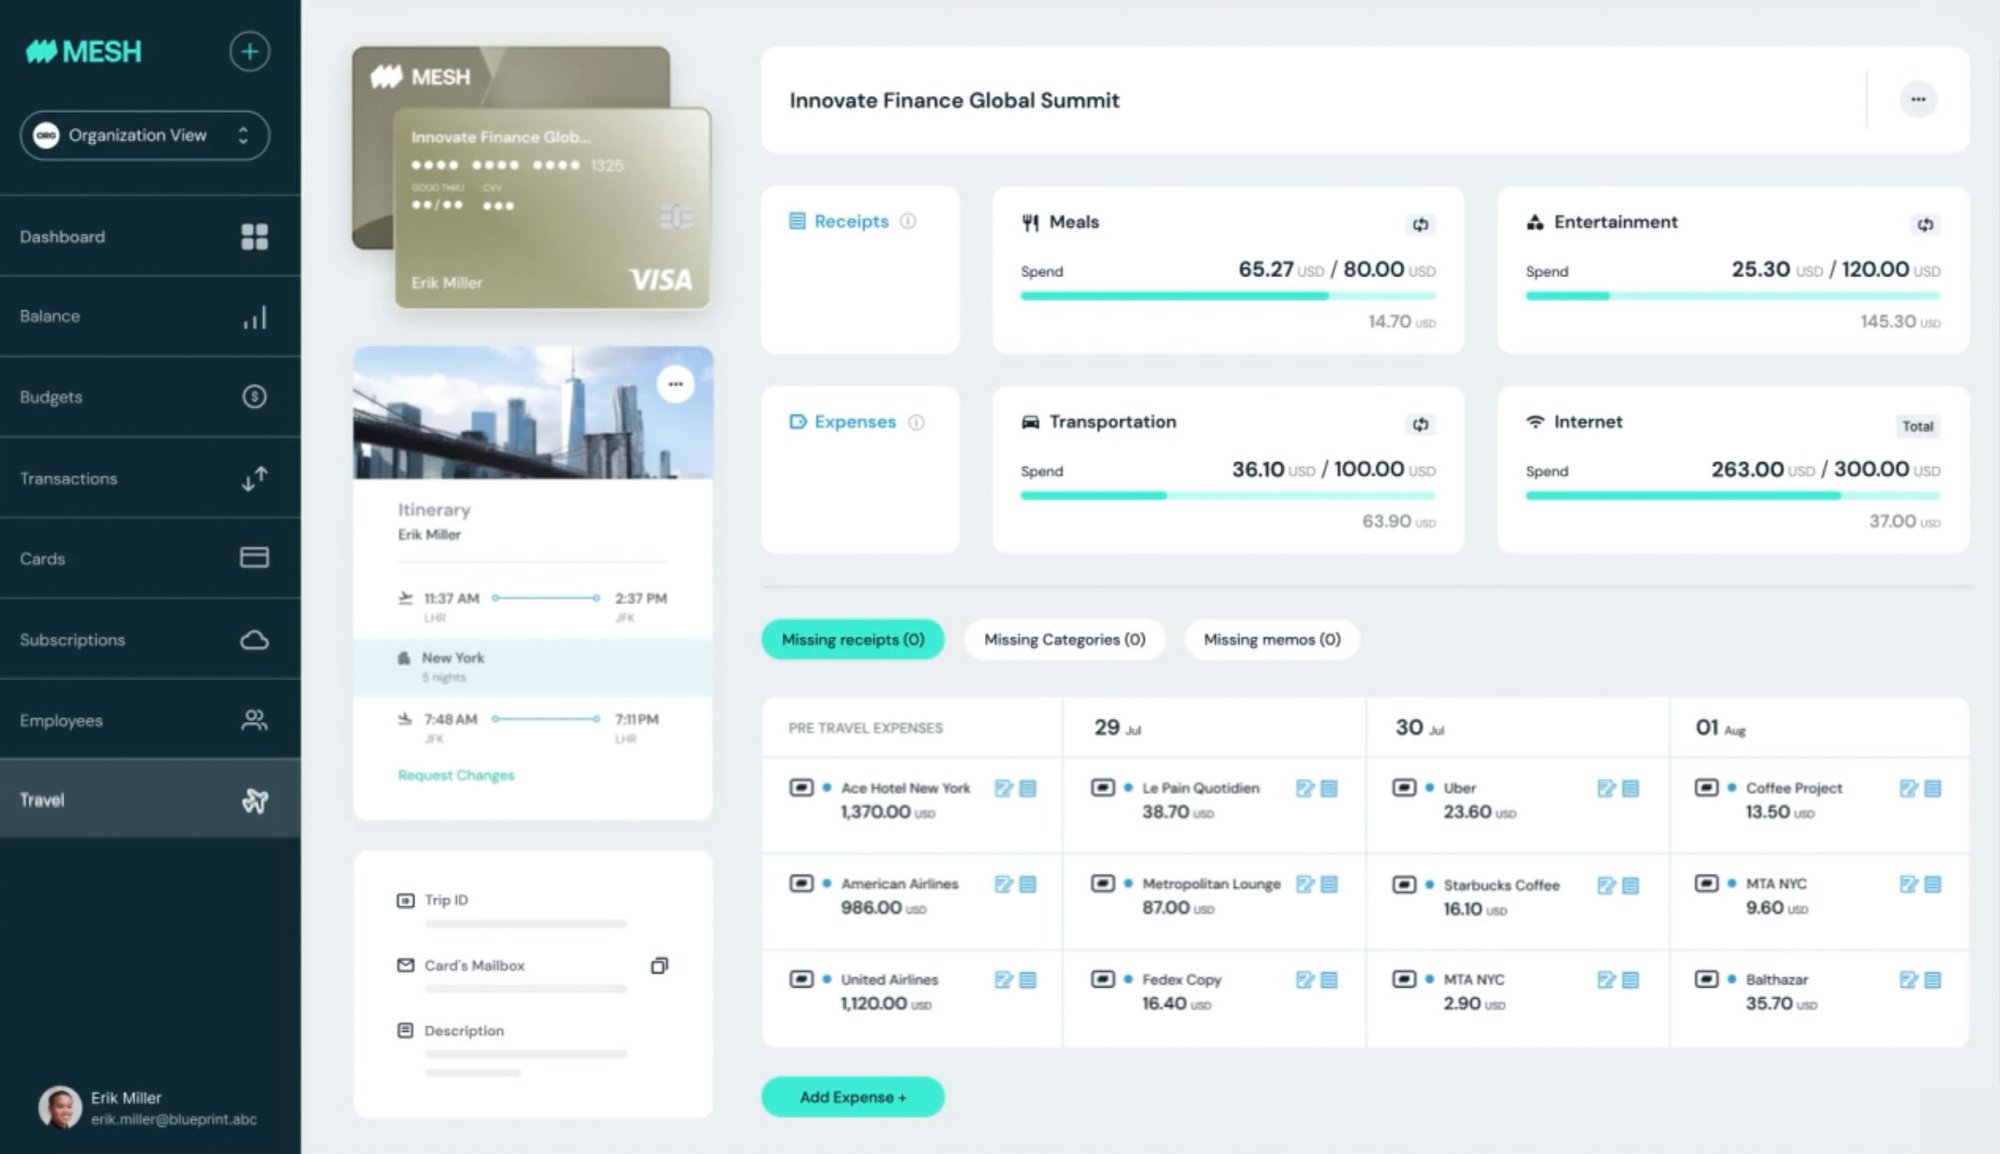
Task: Open Budgets in the sidebar
Action: (150, 397)
